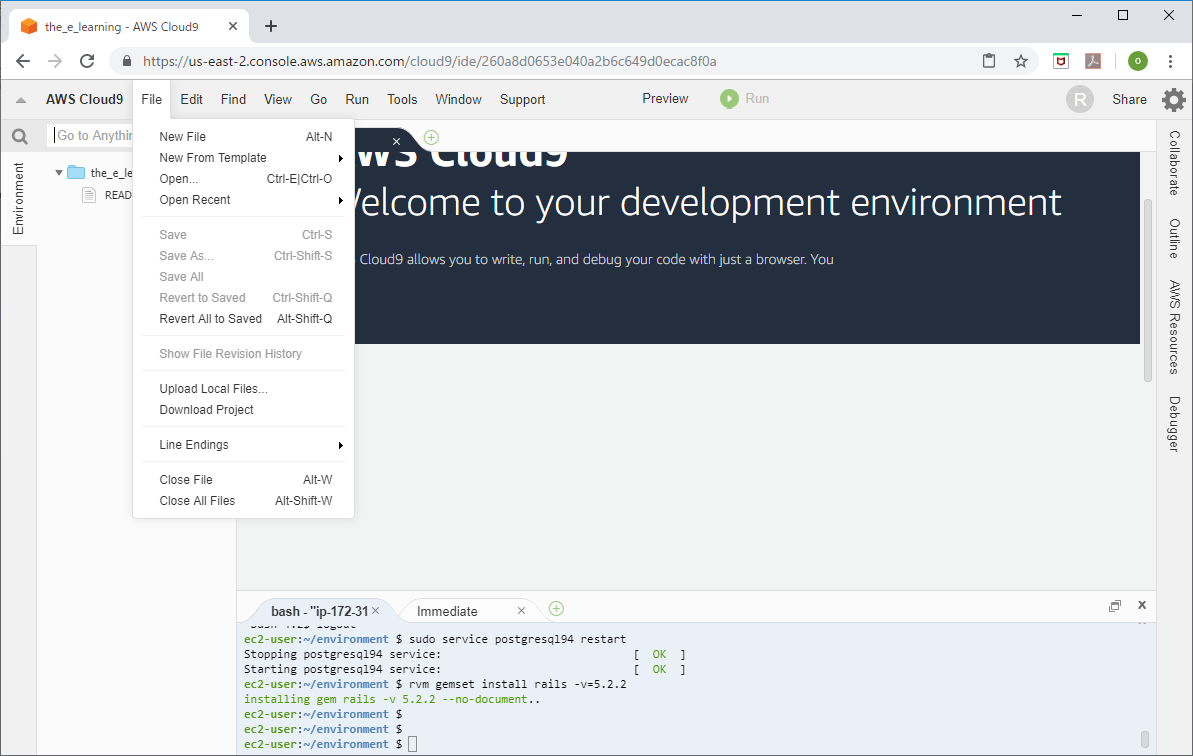Viewport: 1193px width, 756px height.
Task: Click the Go to Anything search icon
Action: point(20,136)
